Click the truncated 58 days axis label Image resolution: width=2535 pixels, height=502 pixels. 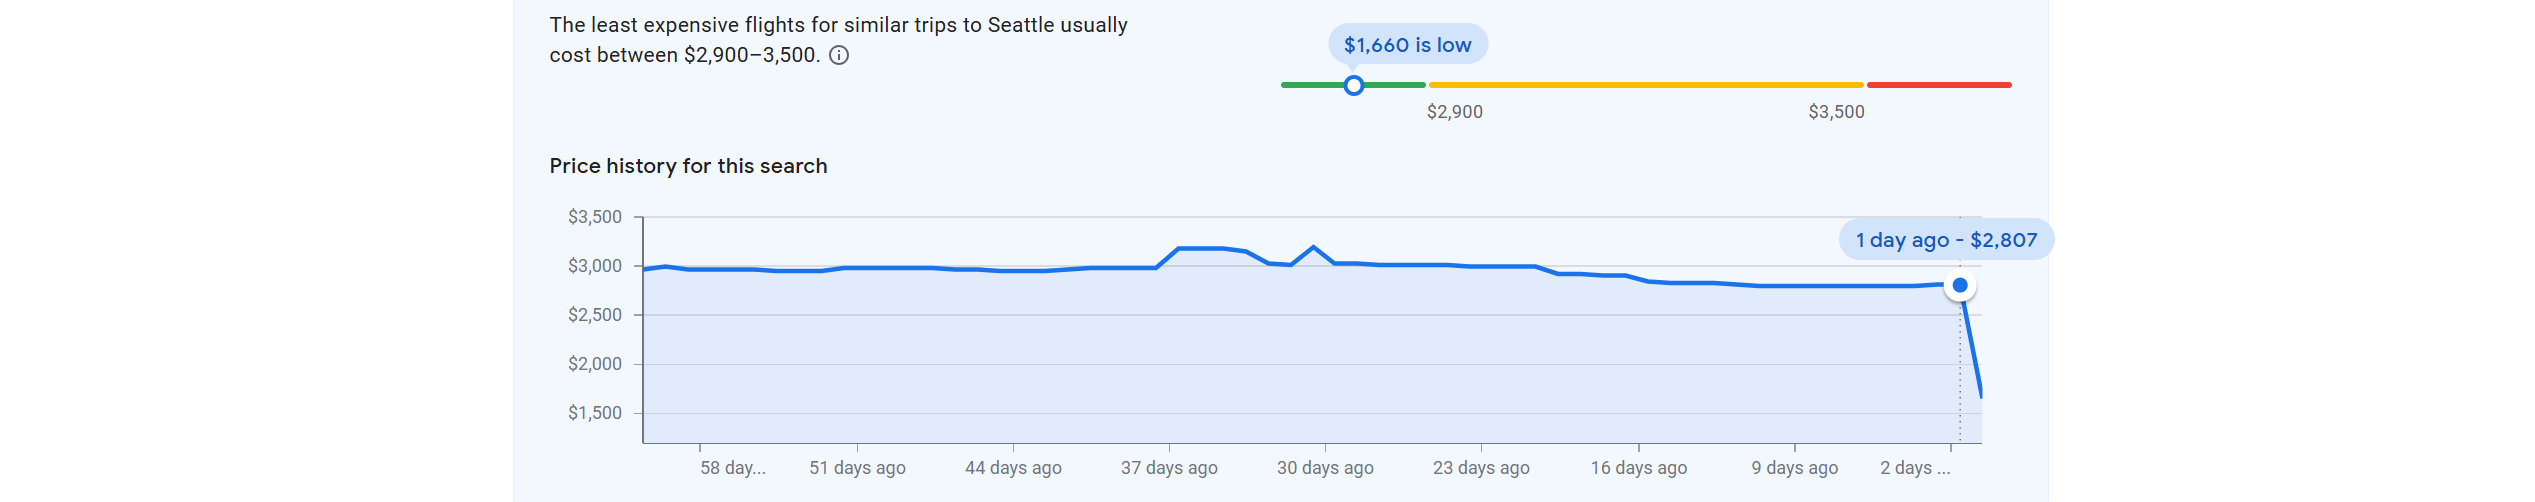tap(732, 468)
